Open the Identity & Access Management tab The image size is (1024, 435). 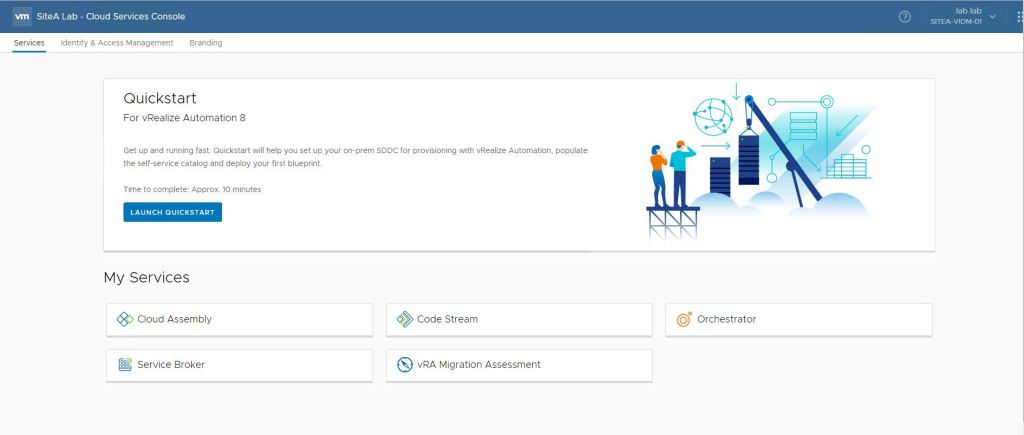click(117, 43)
